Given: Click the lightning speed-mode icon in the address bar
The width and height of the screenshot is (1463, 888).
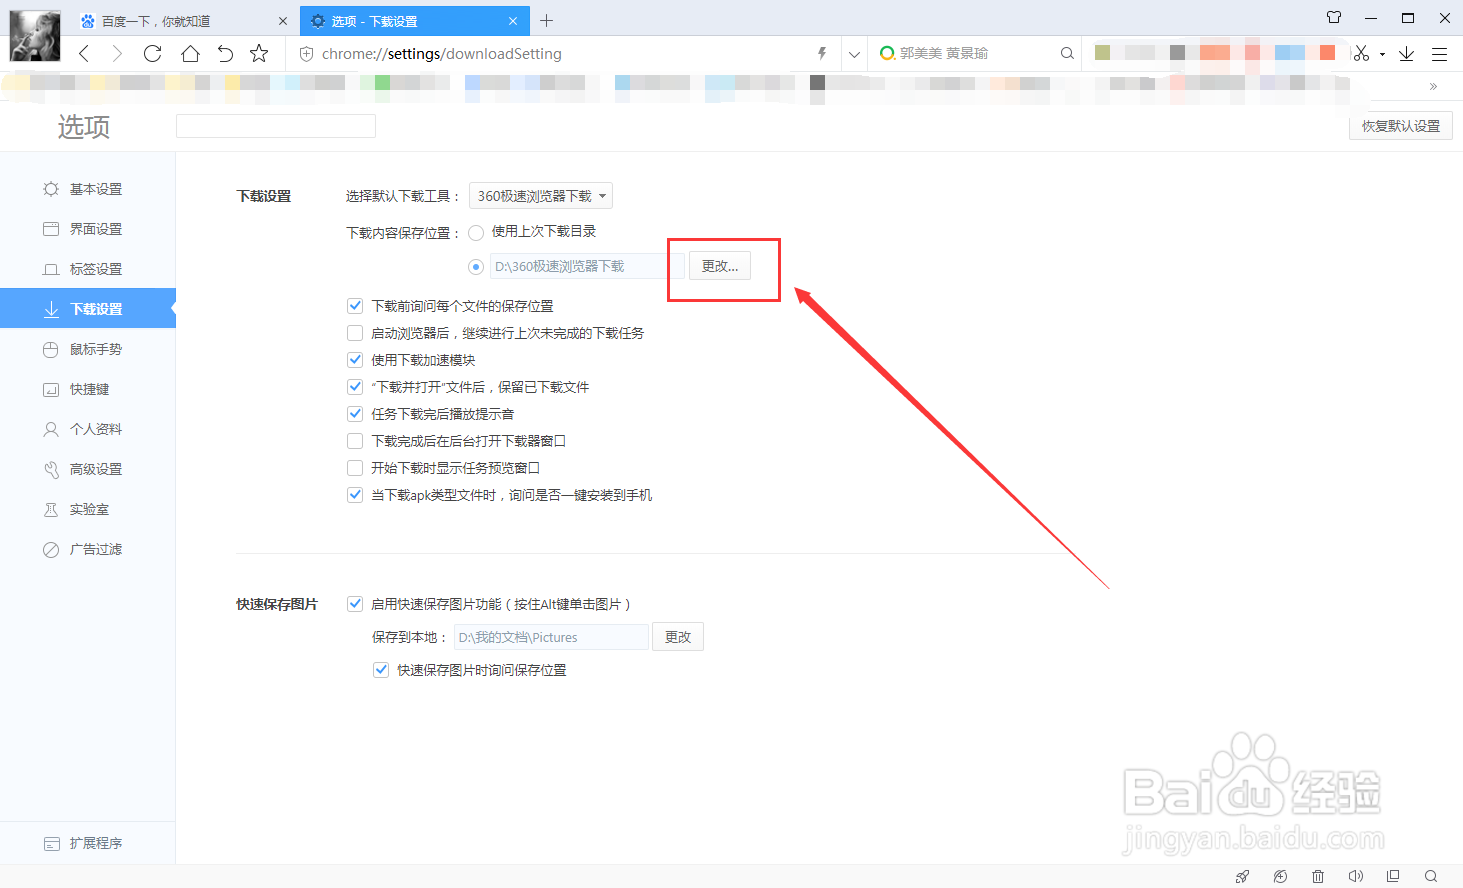Looking at the screenshot, I should point(822,54).
